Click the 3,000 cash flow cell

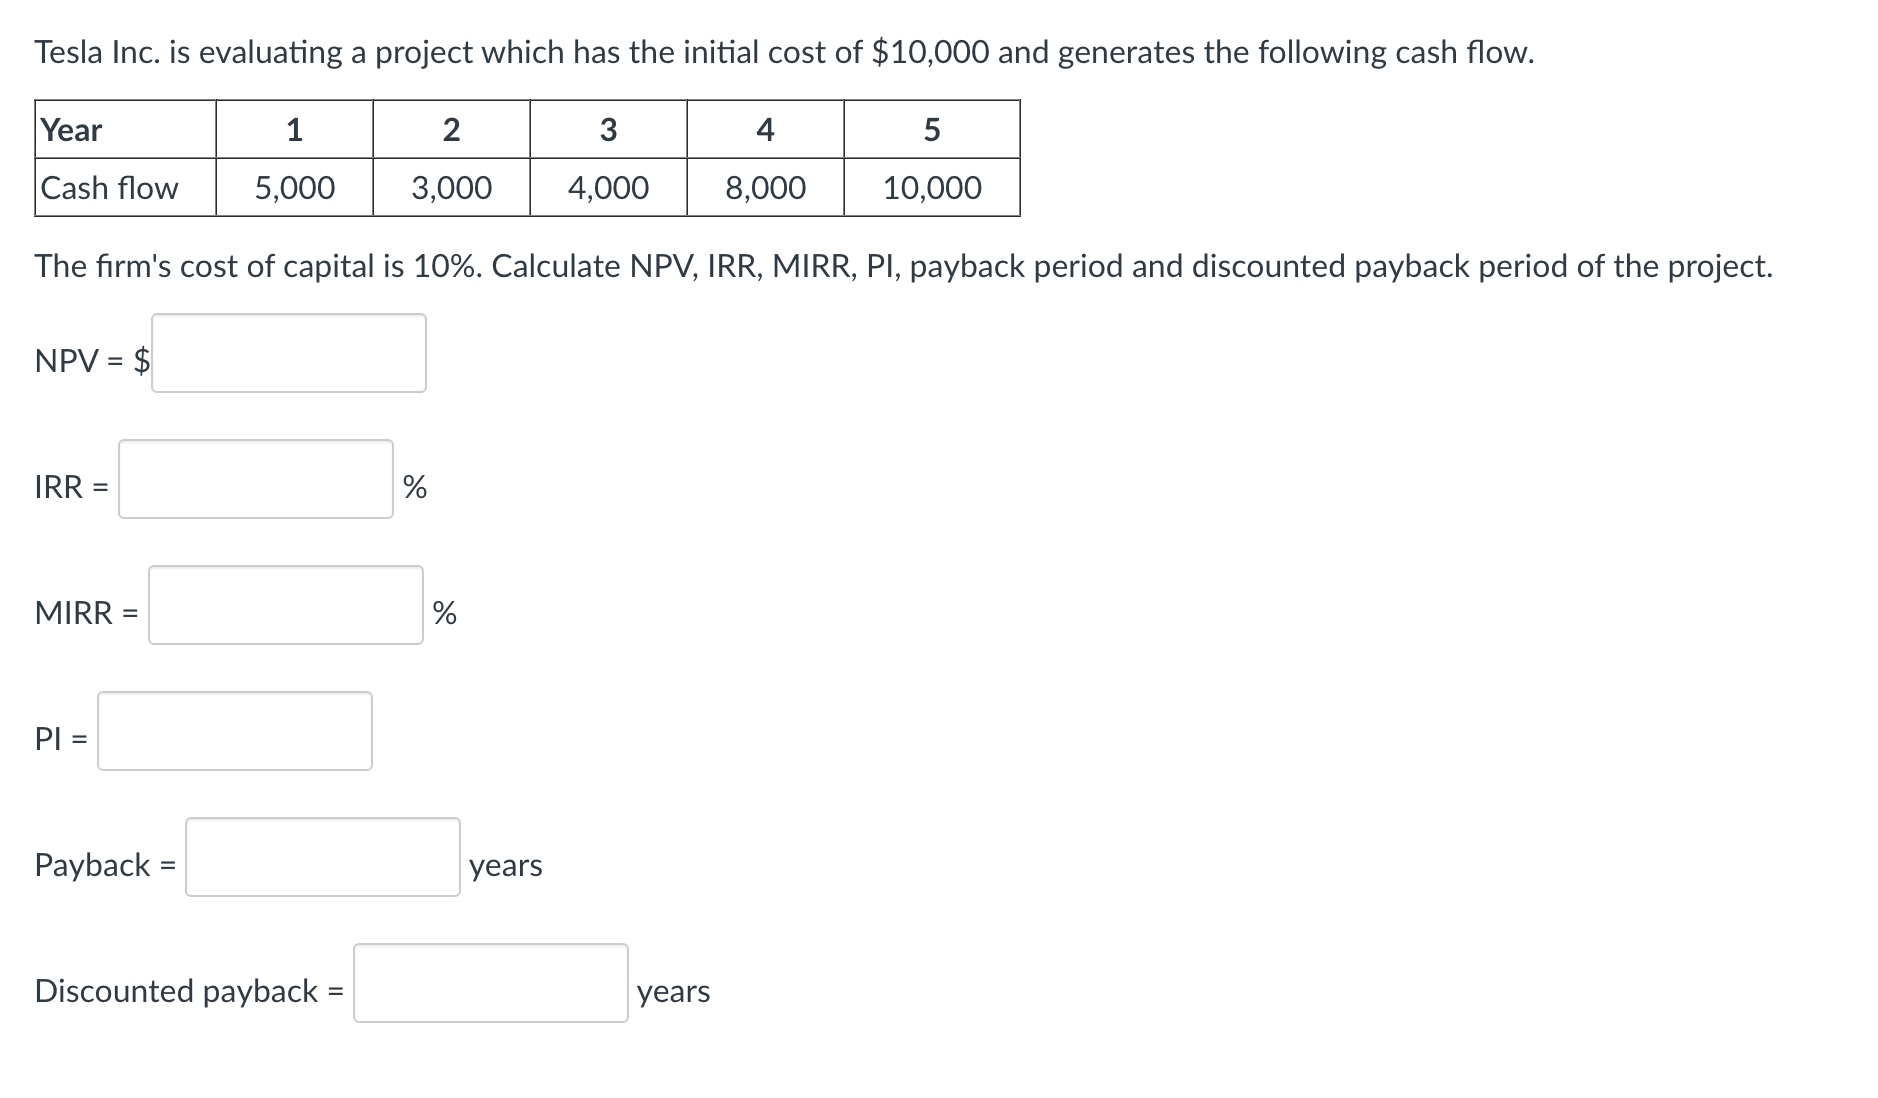(450, 187)
